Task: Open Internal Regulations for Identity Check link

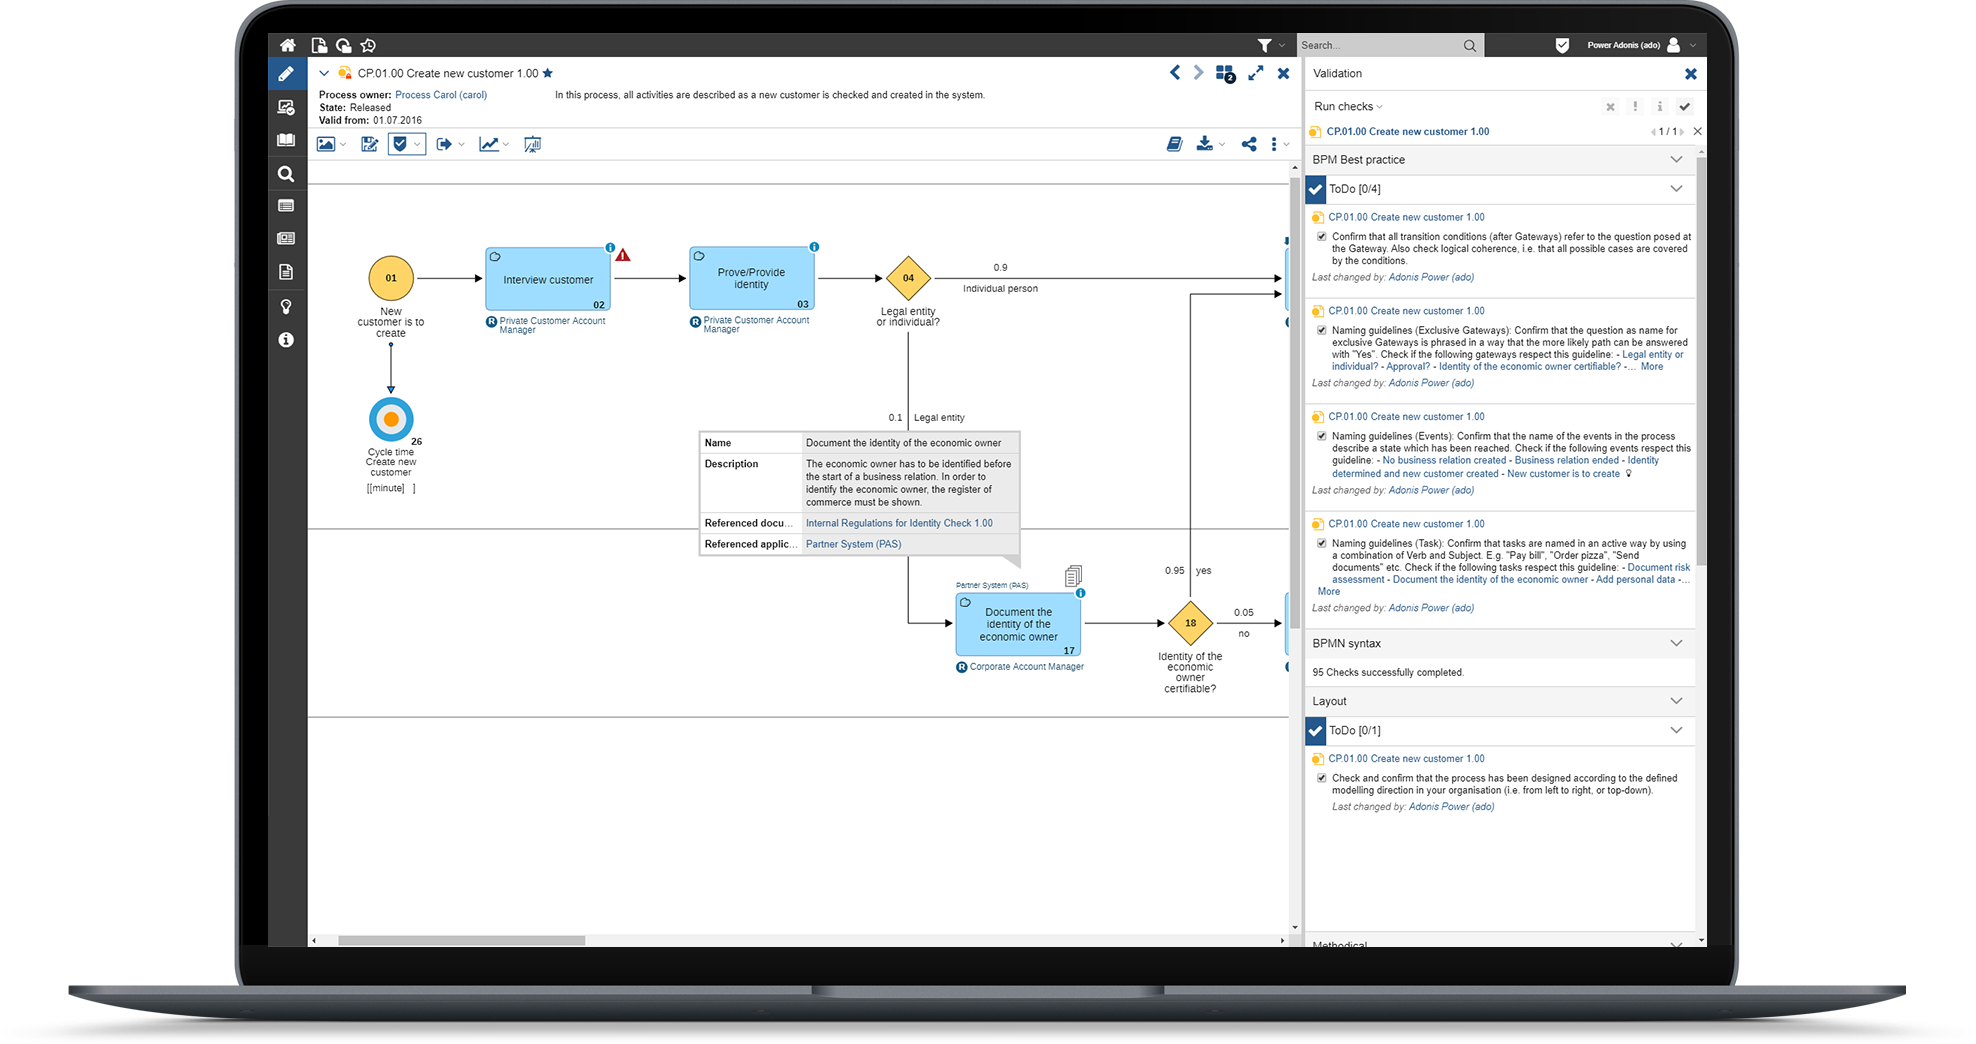Action: [x=899, y=523]
